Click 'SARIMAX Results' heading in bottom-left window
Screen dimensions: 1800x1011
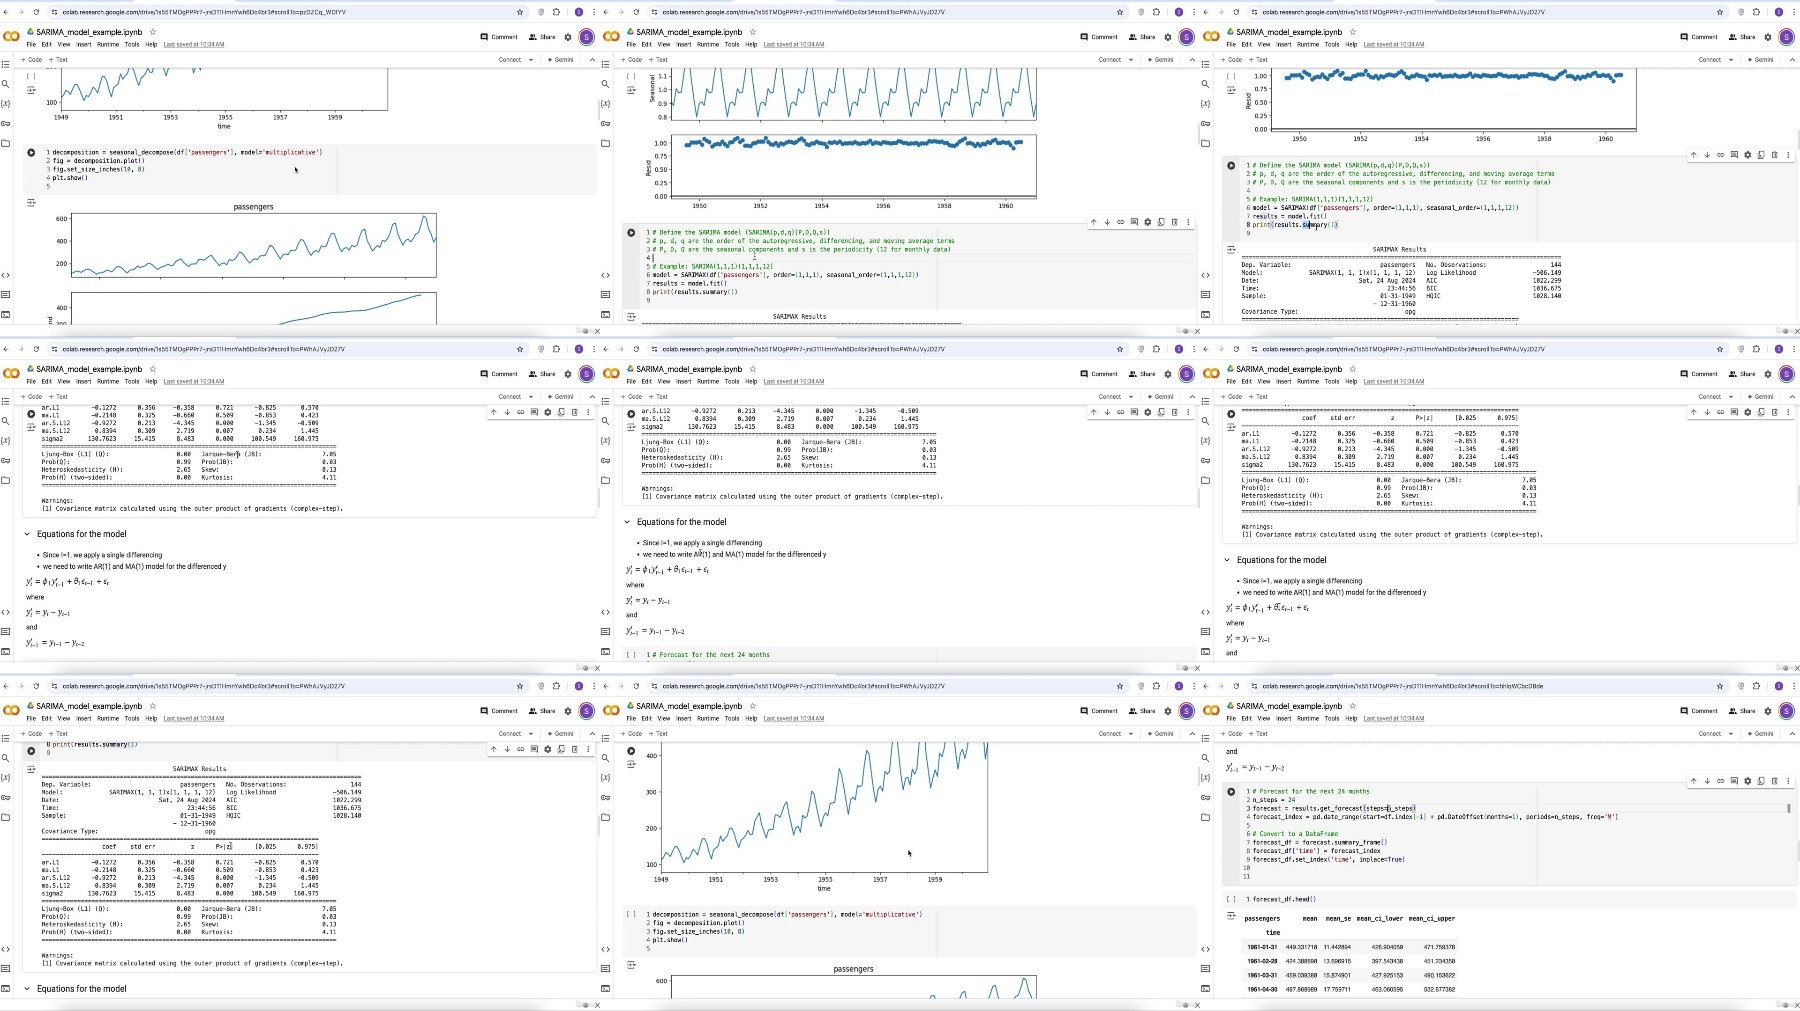199,769
